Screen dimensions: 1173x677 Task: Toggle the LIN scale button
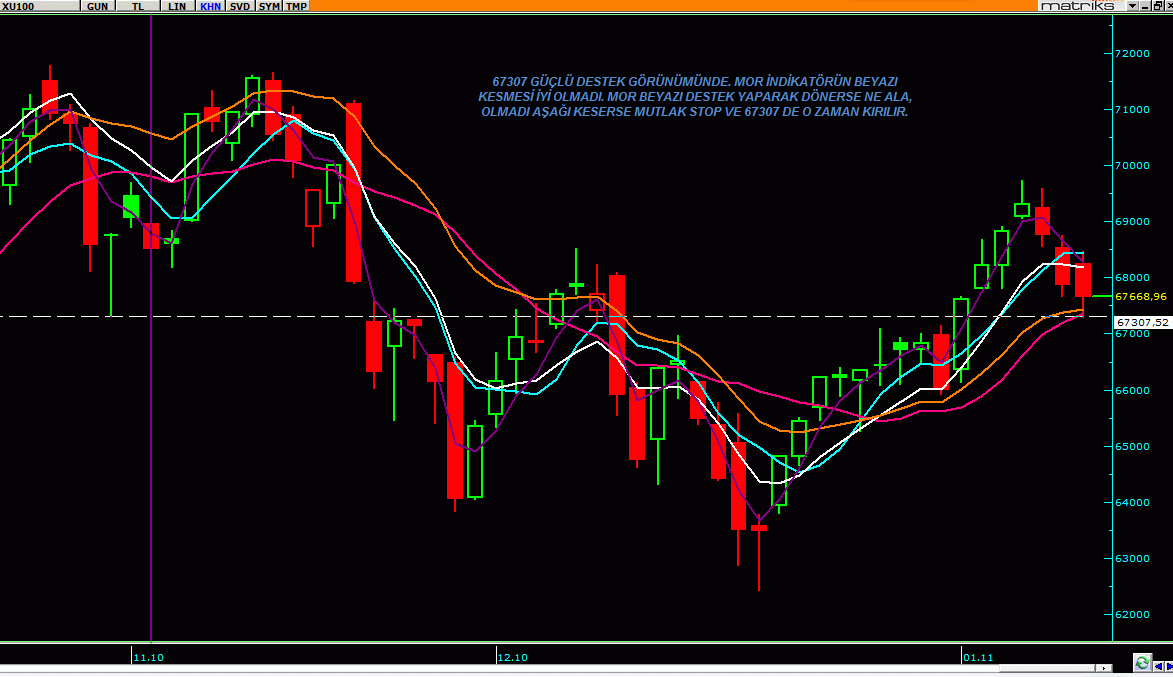coord(176,6)
